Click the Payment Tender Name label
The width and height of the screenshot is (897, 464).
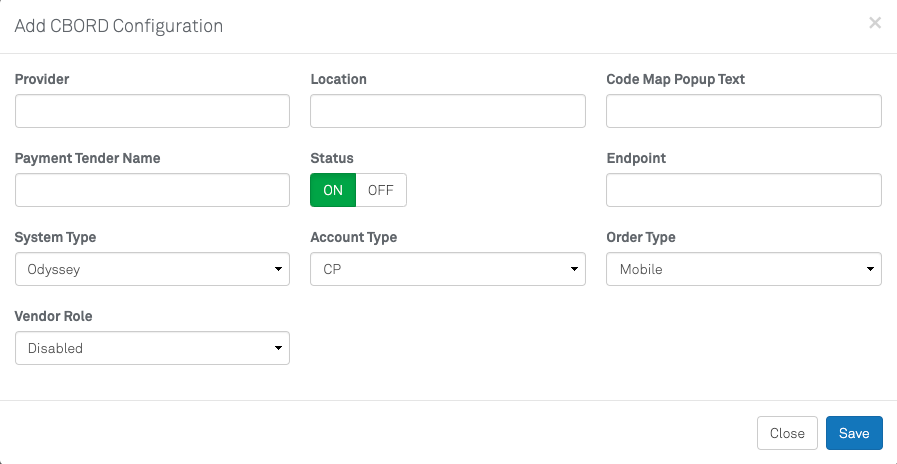[x=87, y=158]
